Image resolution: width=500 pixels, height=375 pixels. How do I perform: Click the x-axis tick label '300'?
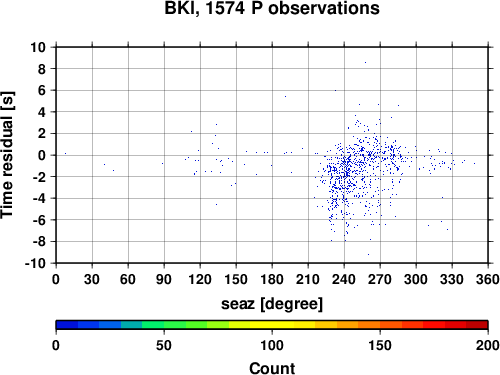[x=416, y=279]
